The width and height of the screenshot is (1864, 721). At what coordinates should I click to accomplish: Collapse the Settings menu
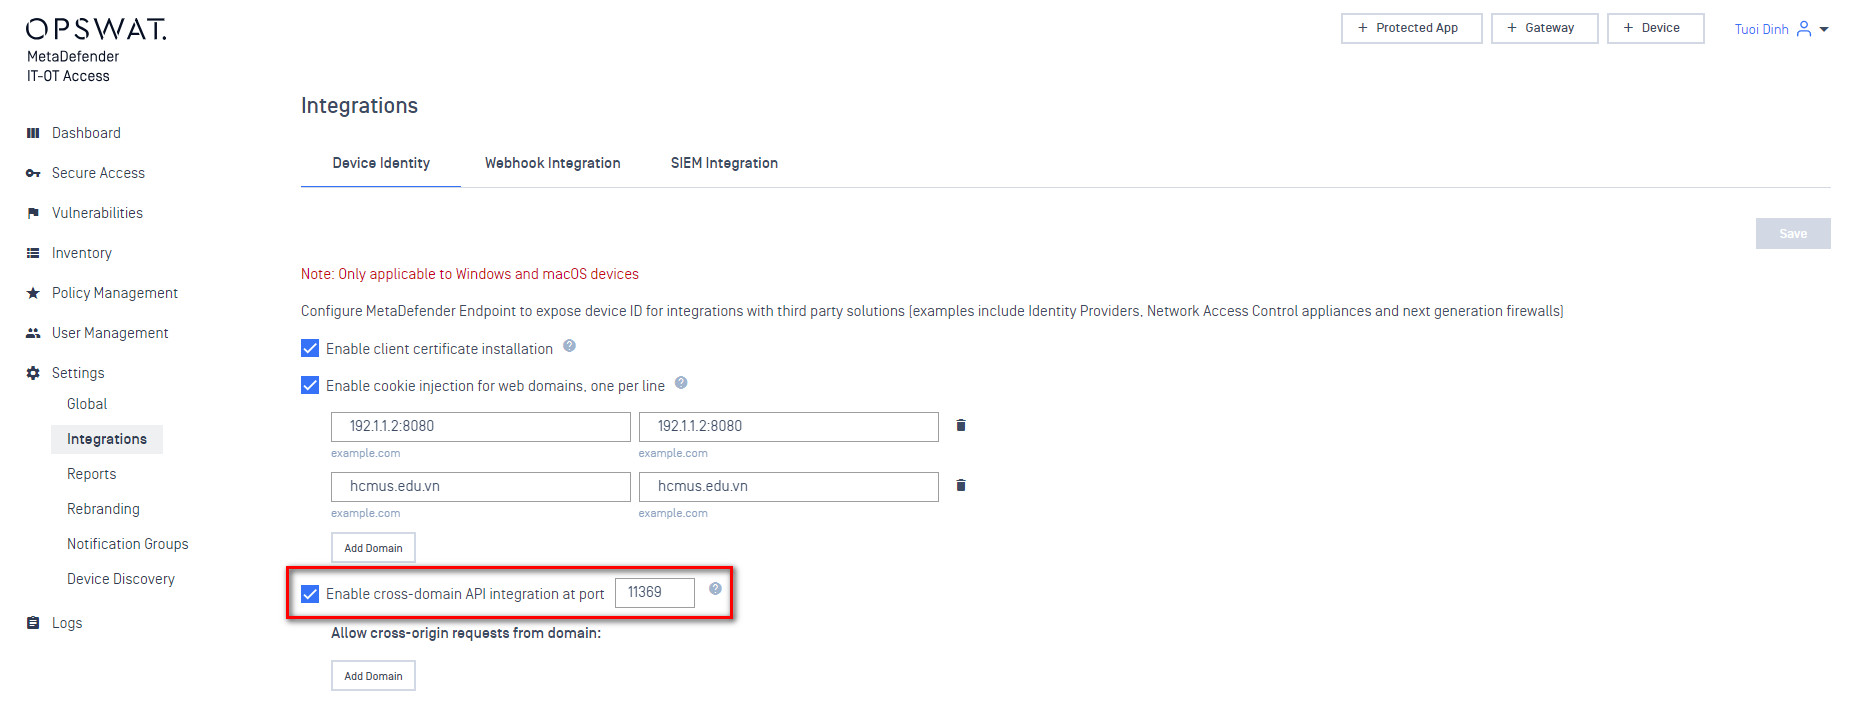pos(78,373)
